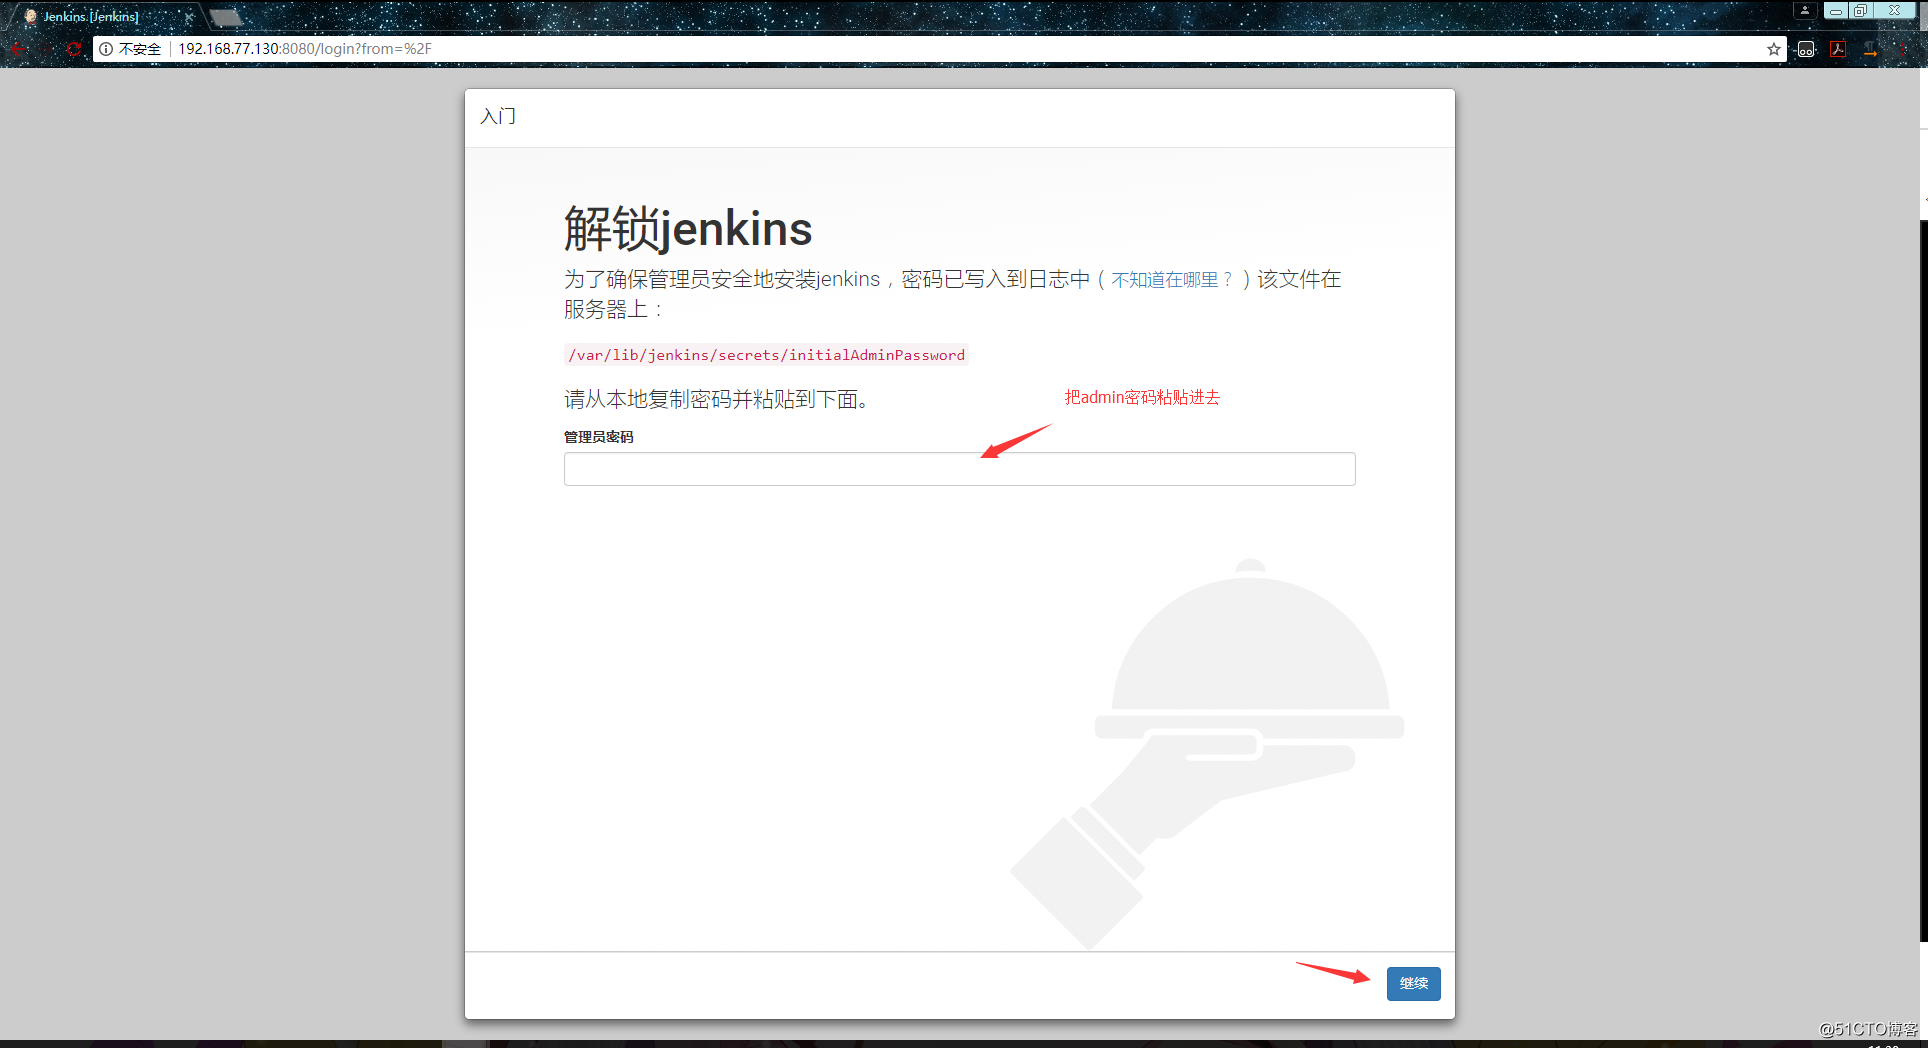The image size is (1928, 1048).
Task: Click the 入门 dialog title
Action: [x=498, y=116]
